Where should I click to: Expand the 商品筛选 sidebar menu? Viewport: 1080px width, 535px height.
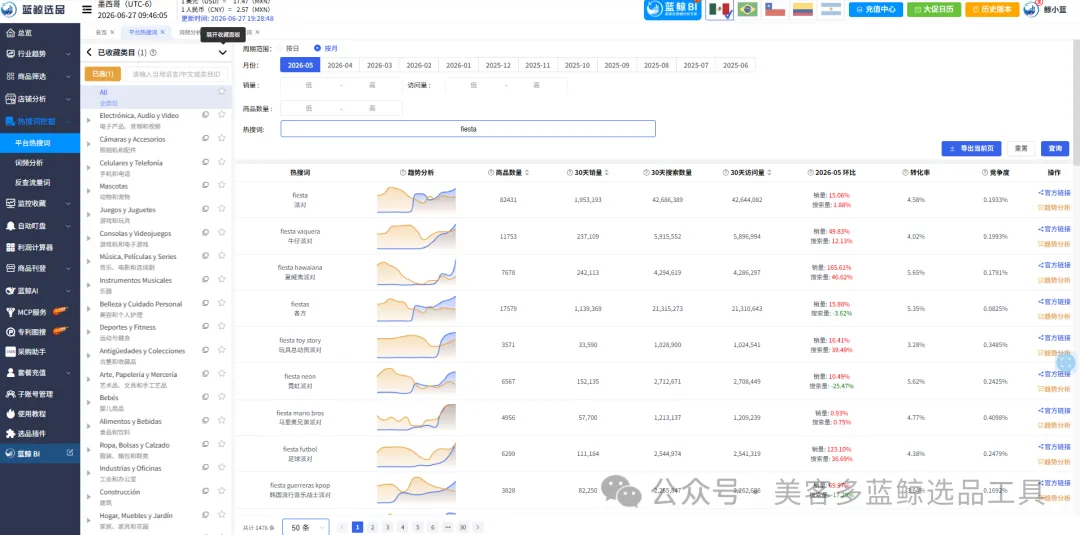click(40, 76)
